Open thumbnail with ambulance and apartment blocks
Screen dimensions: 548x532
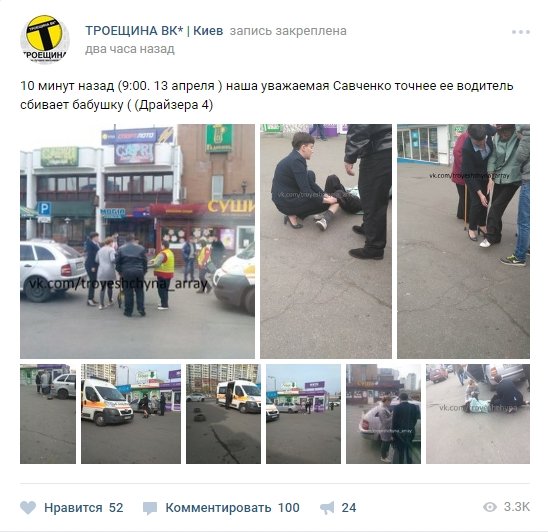[x=223, y=414]
